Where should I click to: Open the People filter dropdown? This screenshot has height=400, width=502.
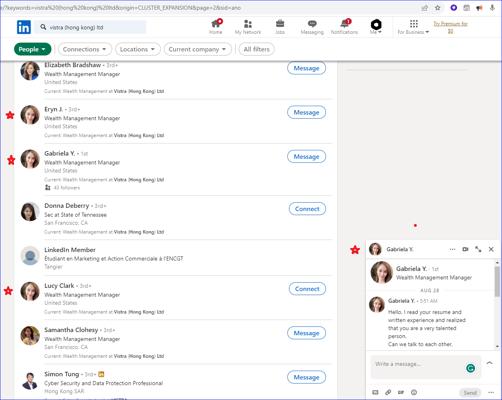32,49
